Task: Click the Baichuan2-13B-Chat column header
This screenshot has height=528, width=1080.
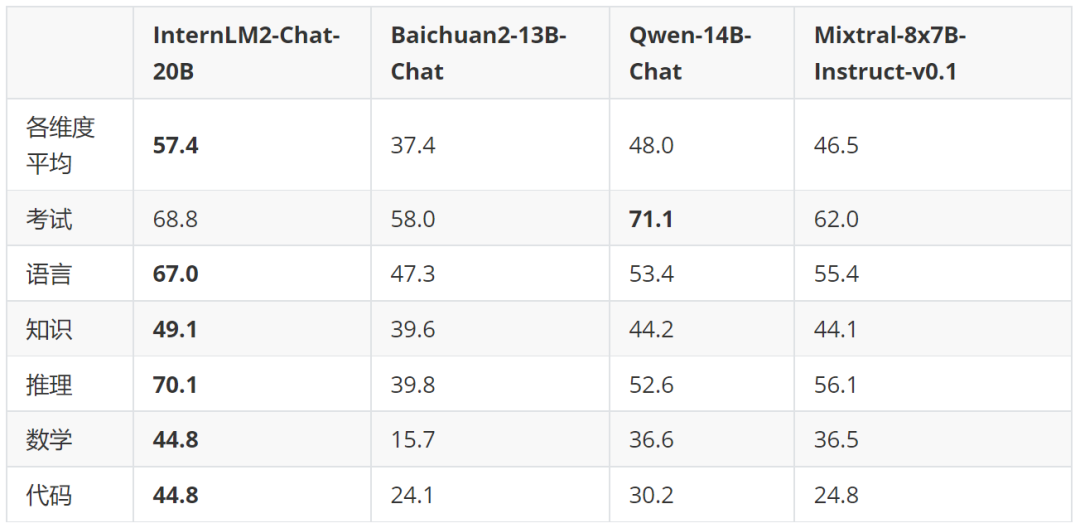Action: click(x=478, y=53)
